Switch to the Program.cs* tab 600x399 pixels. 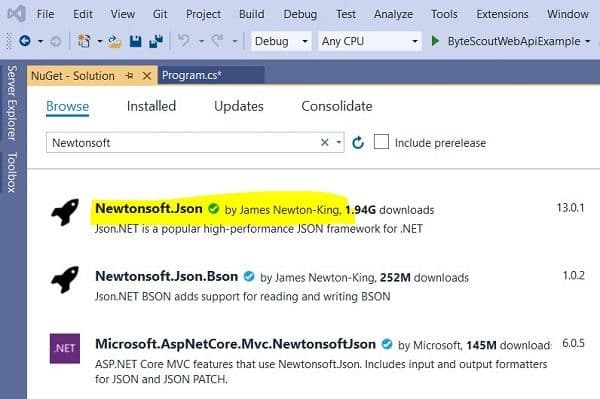(x=211, y=75)
